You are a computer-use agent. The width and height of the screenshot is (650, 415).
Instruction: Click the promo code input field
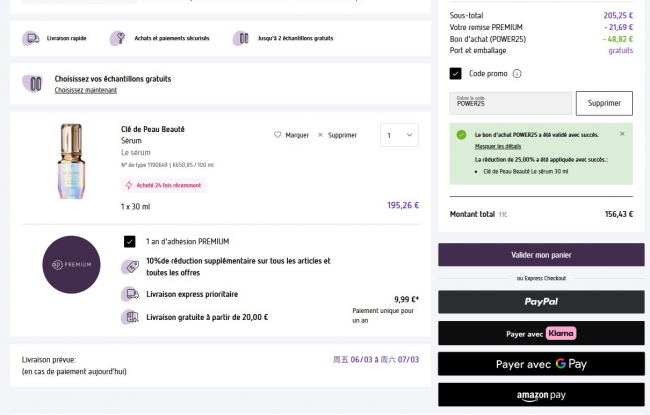tap(510, 103)
